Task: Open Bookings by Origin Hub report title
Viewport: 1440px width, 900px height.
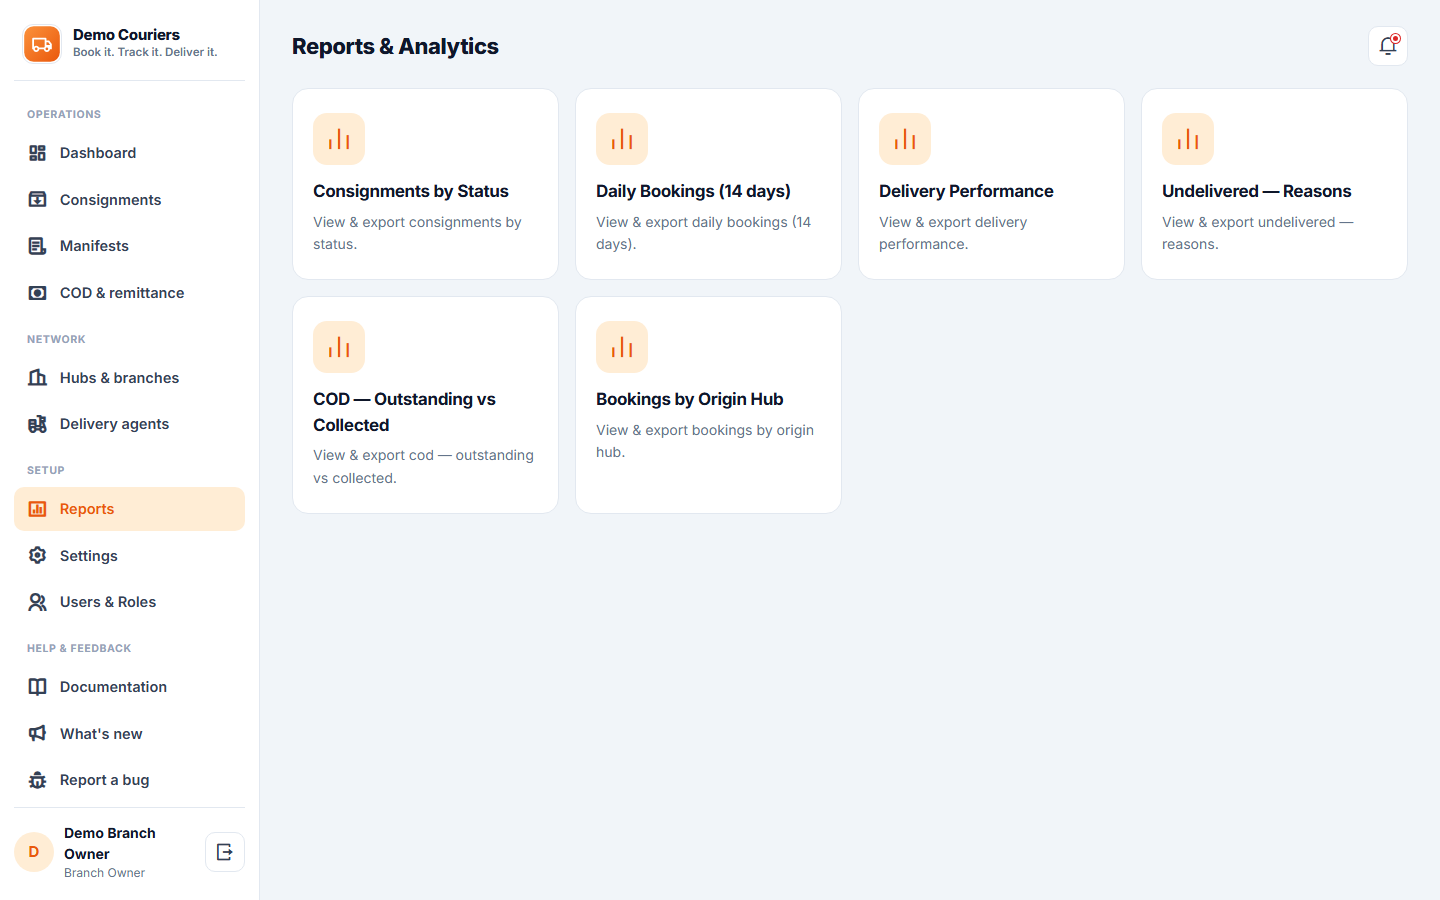Action: [690, 399]
